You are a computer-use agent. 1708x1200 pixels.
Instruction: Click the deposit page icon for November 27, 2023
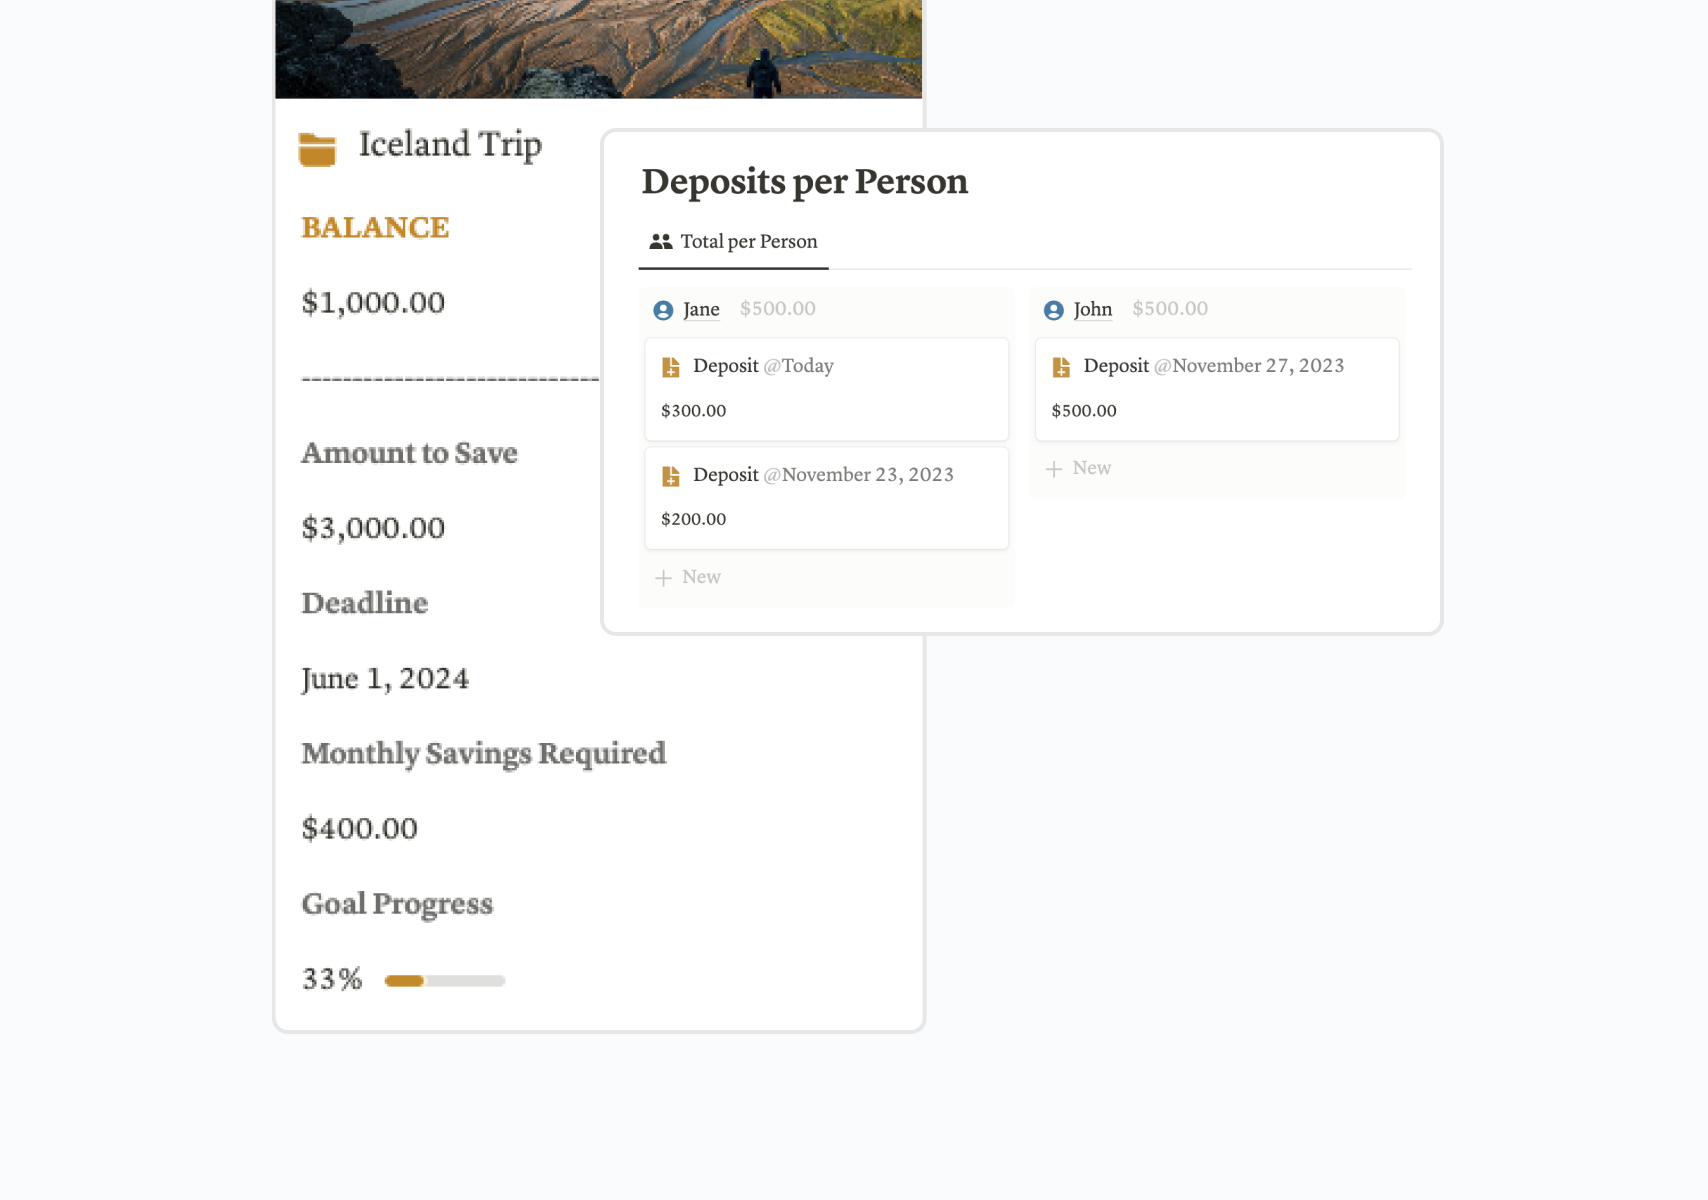click(x=1062, y=366)
